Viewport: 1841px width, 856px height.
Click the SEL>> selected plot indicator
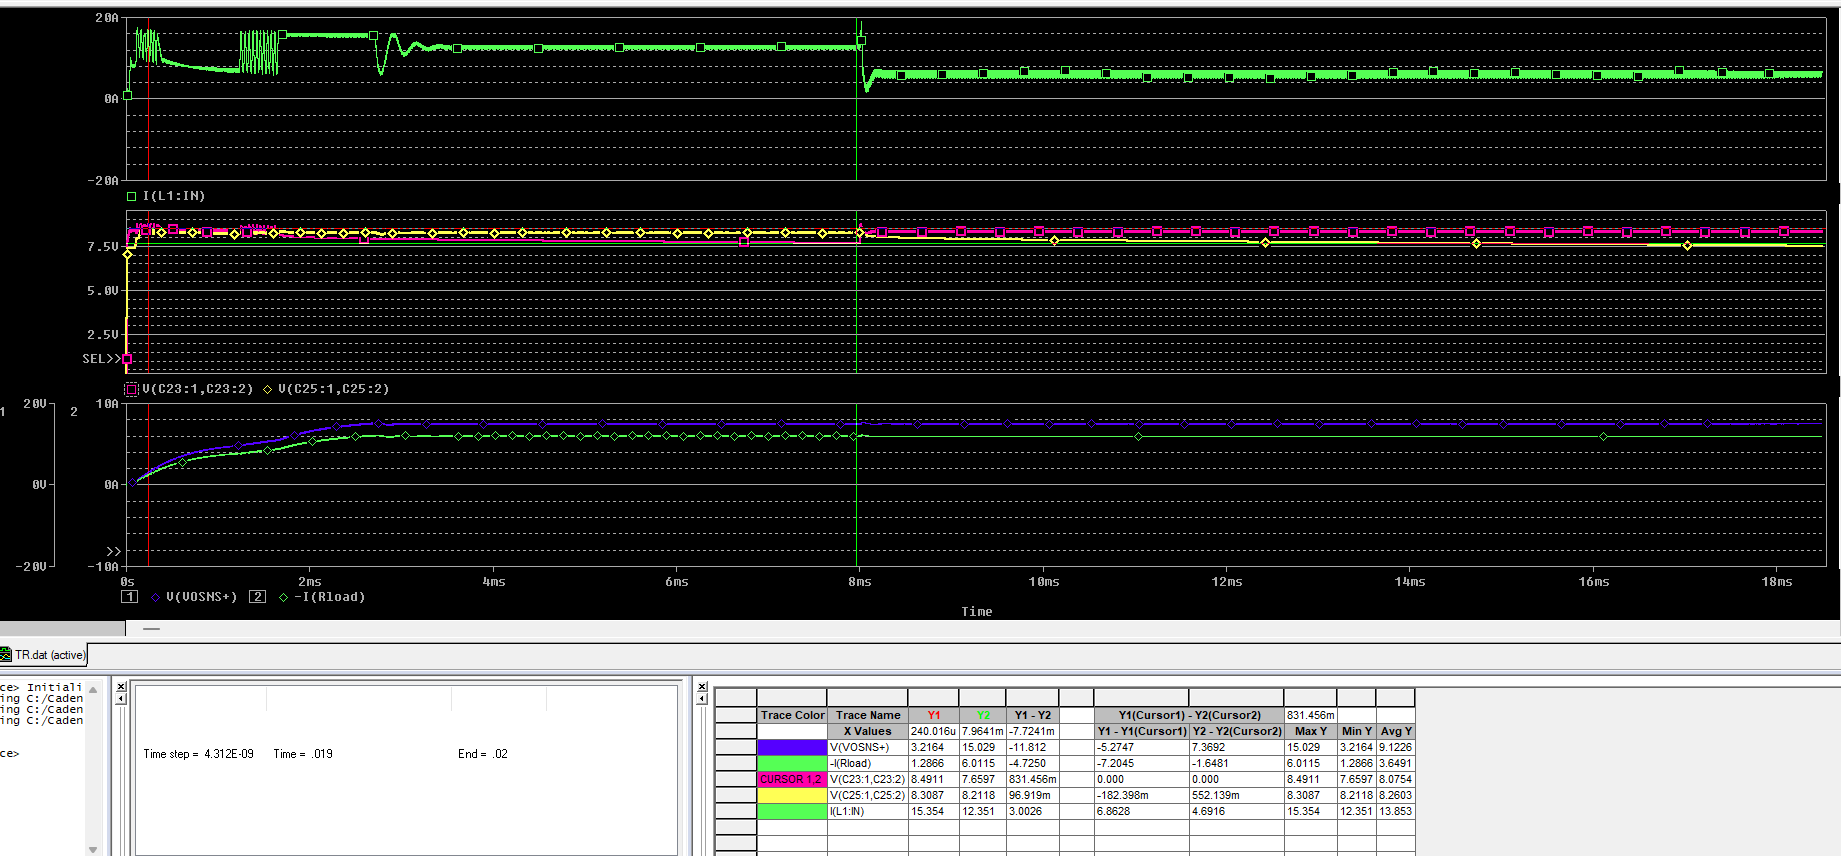click(101, 358)
